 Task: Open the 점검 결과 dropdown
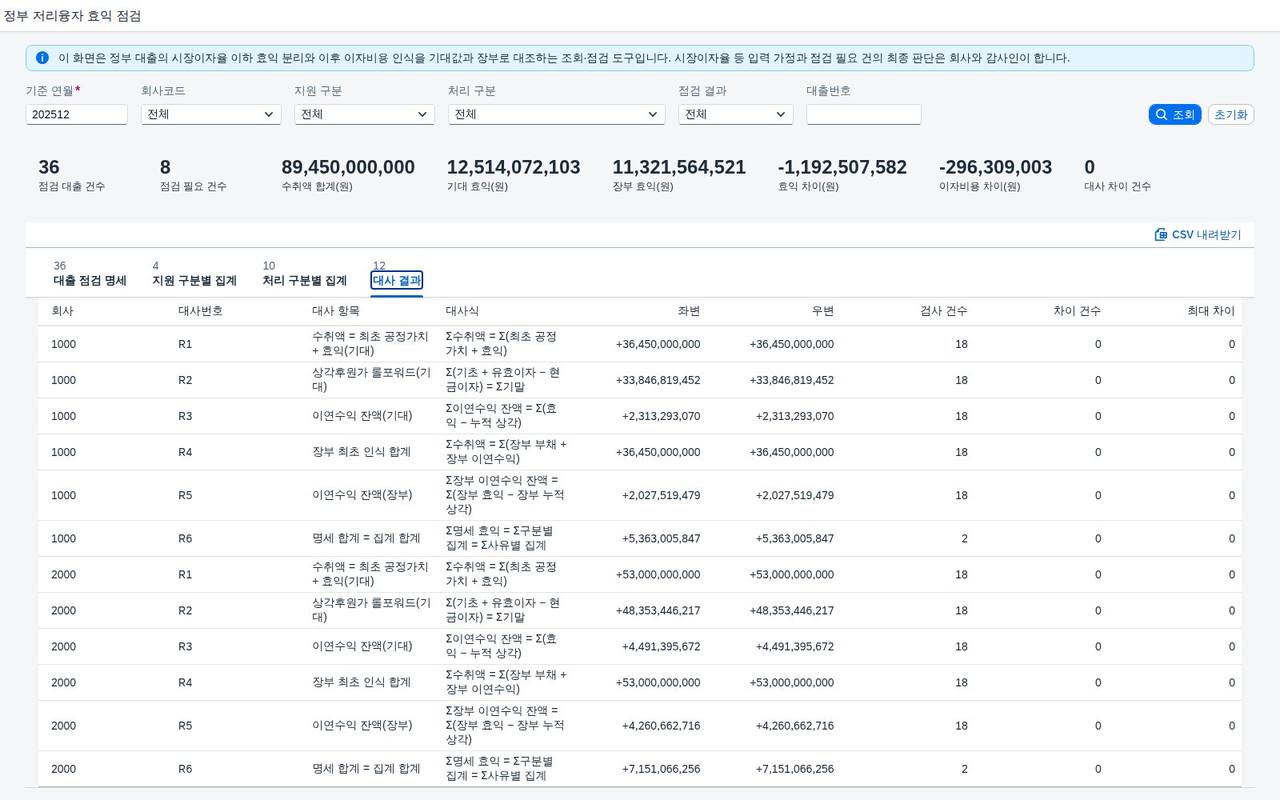(x=735, y=114)
